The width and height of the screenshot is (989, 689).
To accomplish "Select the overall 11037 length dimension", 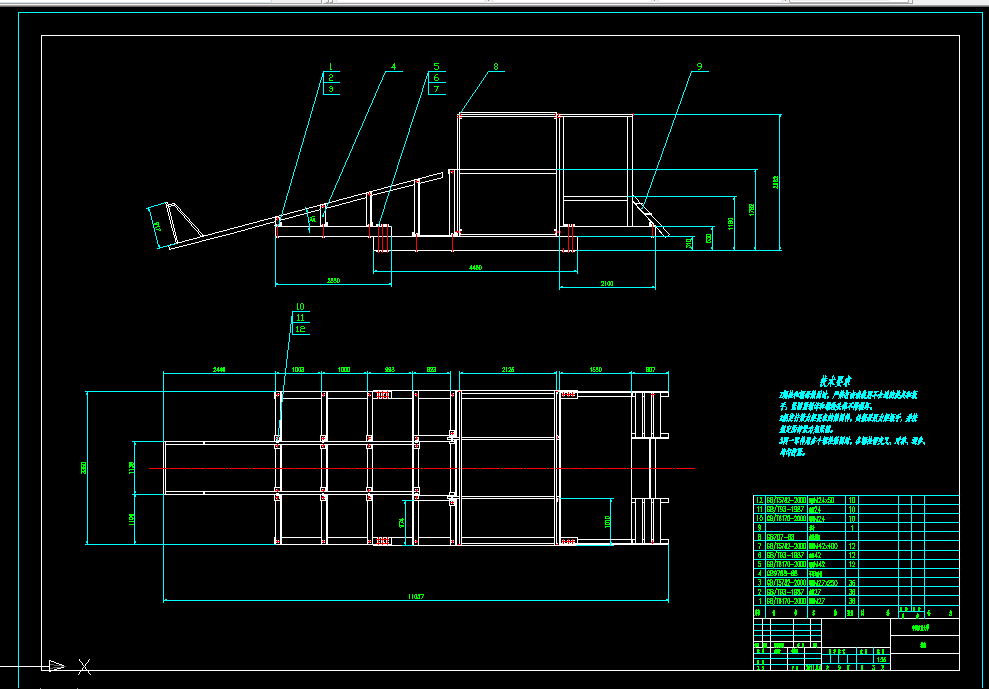I will [415, 596].
